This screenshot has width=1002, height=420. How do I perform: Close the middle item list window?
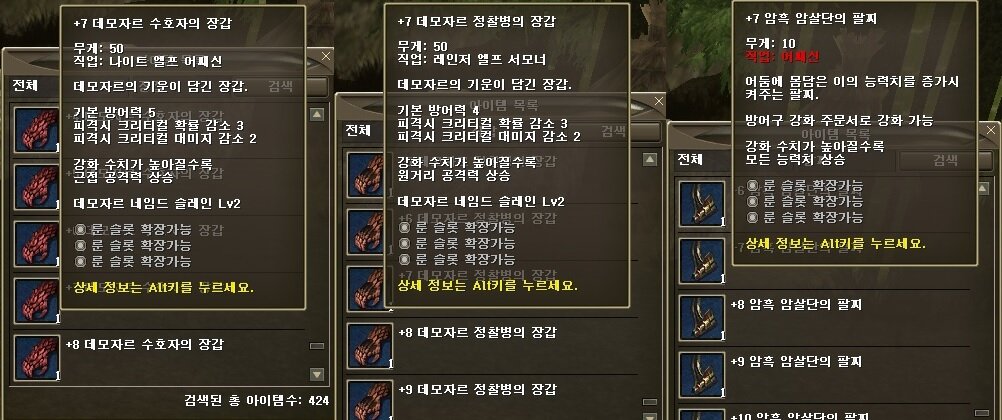pyautogui.click(x=659, y=100)
